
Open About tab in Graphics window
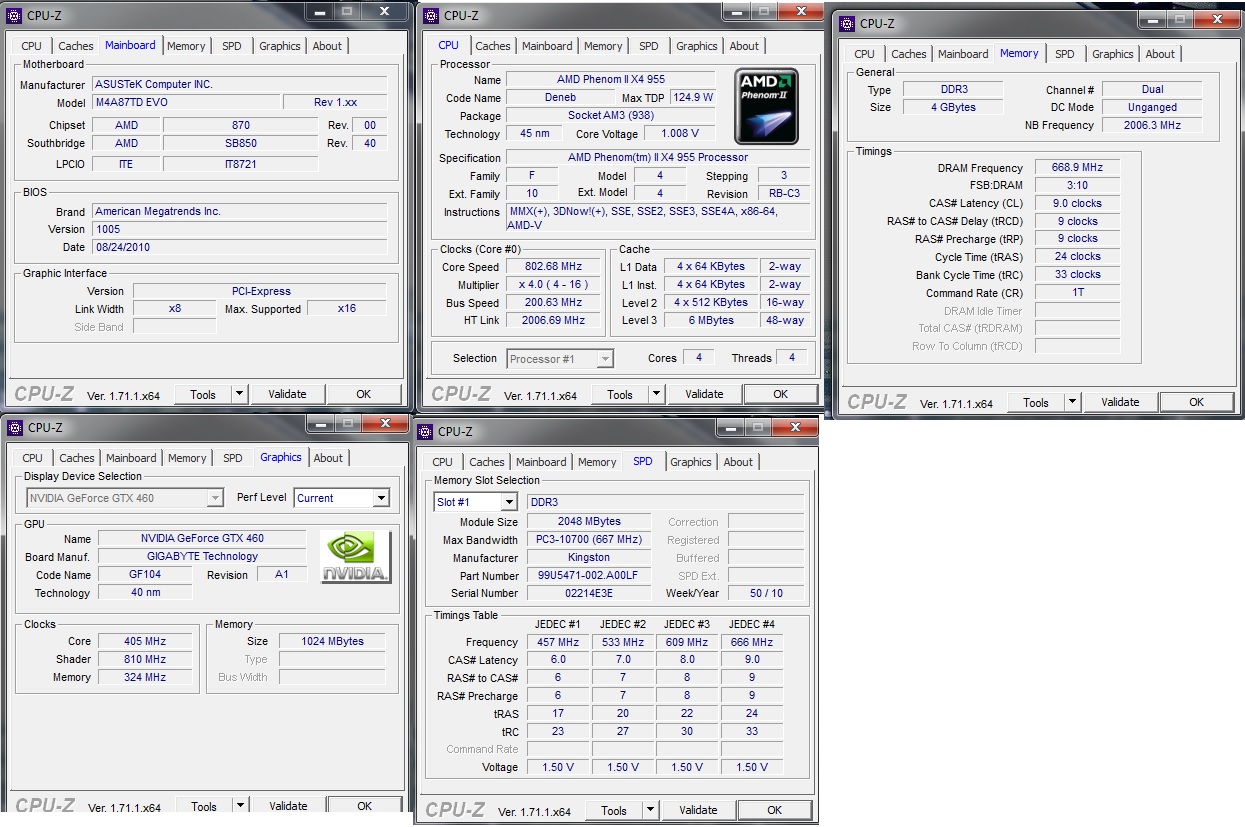point(328,458)
